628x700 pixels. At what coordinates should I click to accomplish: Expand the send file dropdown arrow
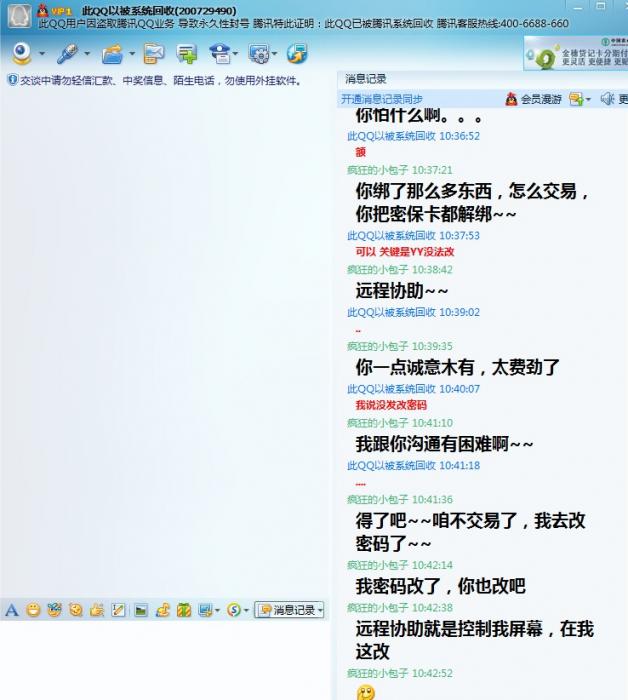click(132, 54)
